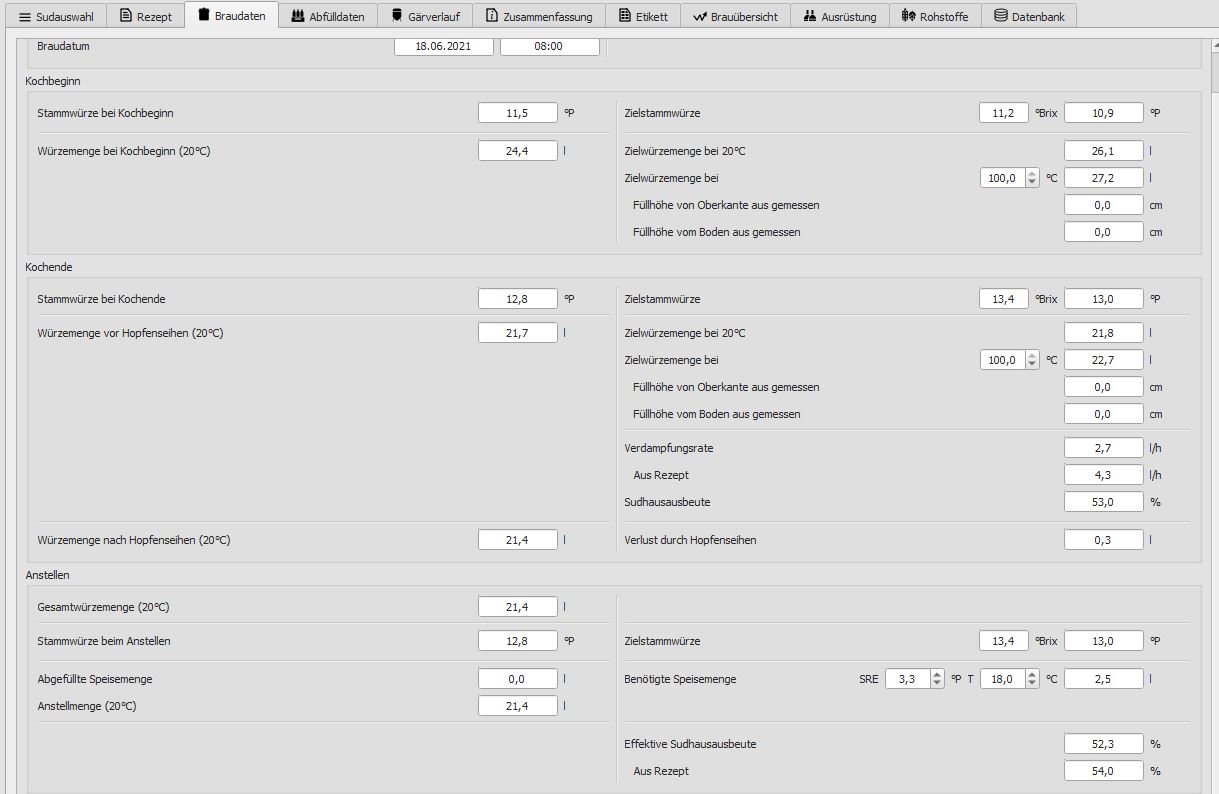Click the Gärverlauf fermenter icon

point(397,16)
